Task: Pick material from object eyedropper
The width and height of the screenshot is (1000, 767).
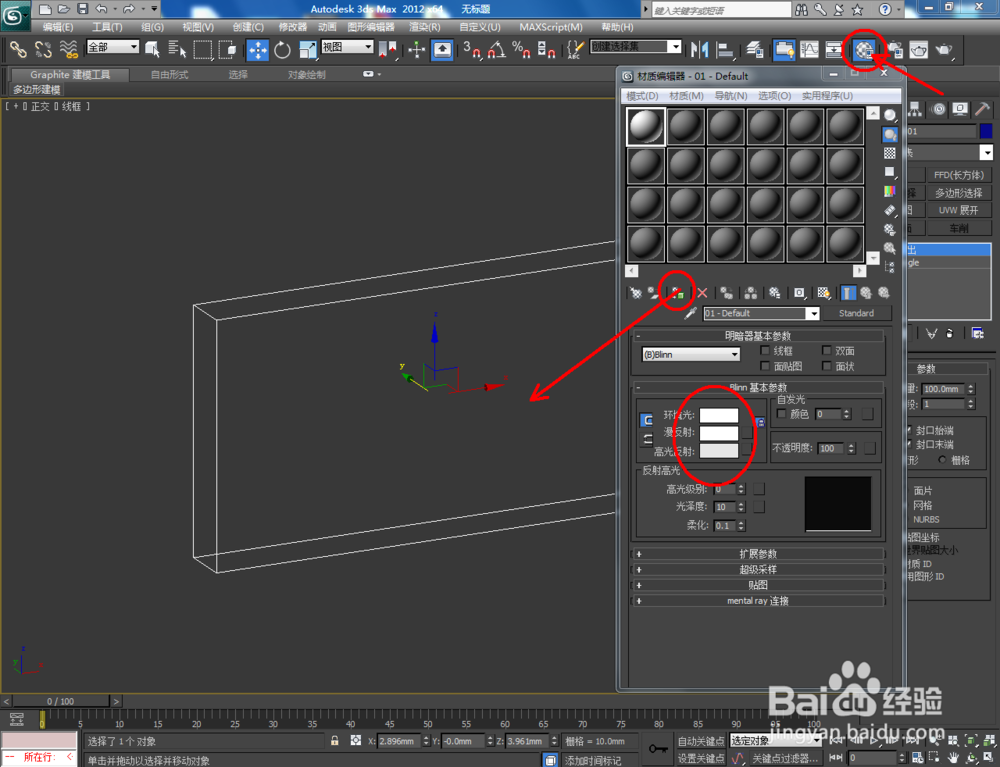Action: [690, 313]
